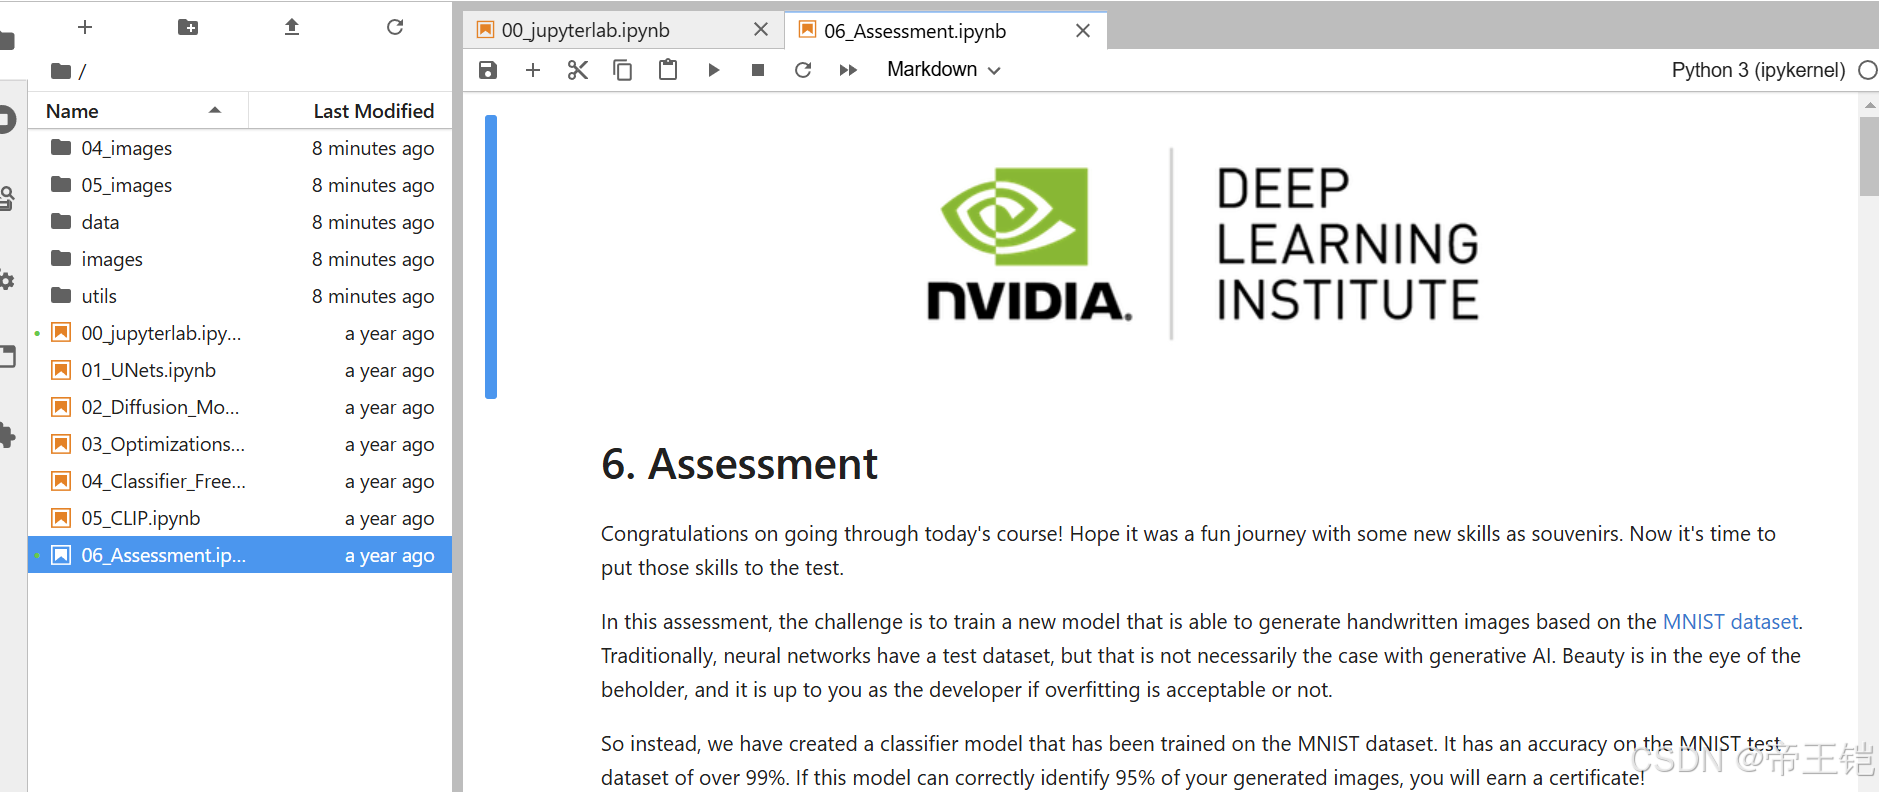Create a new folder with the folder-plus icon
Screen dimensions: 1879x792
(x=188, y=27)
